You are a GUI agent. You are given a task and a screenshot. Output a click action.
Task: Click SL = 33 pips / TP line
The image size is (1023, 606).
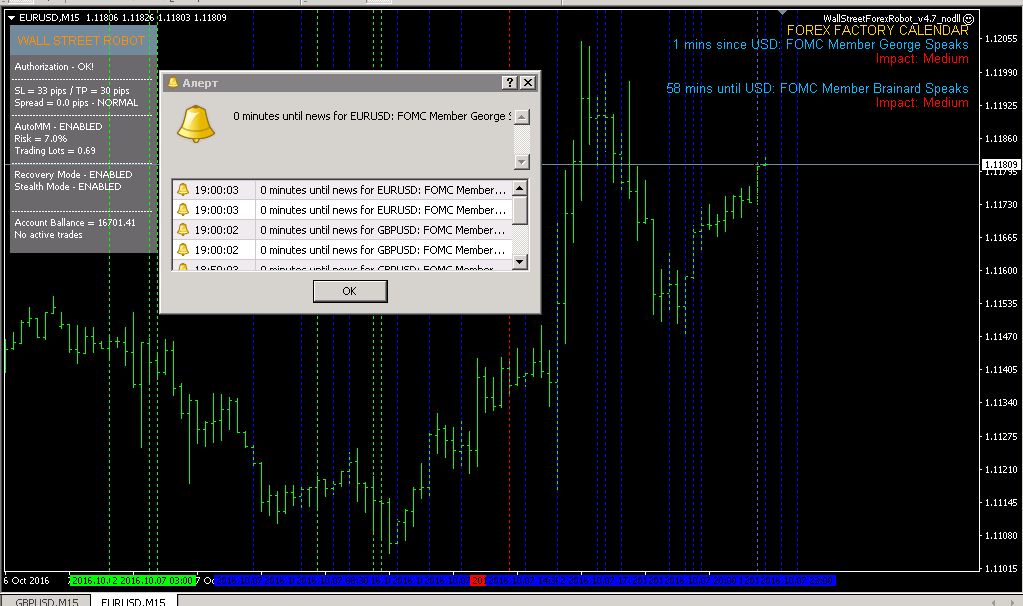click(72, 91)
